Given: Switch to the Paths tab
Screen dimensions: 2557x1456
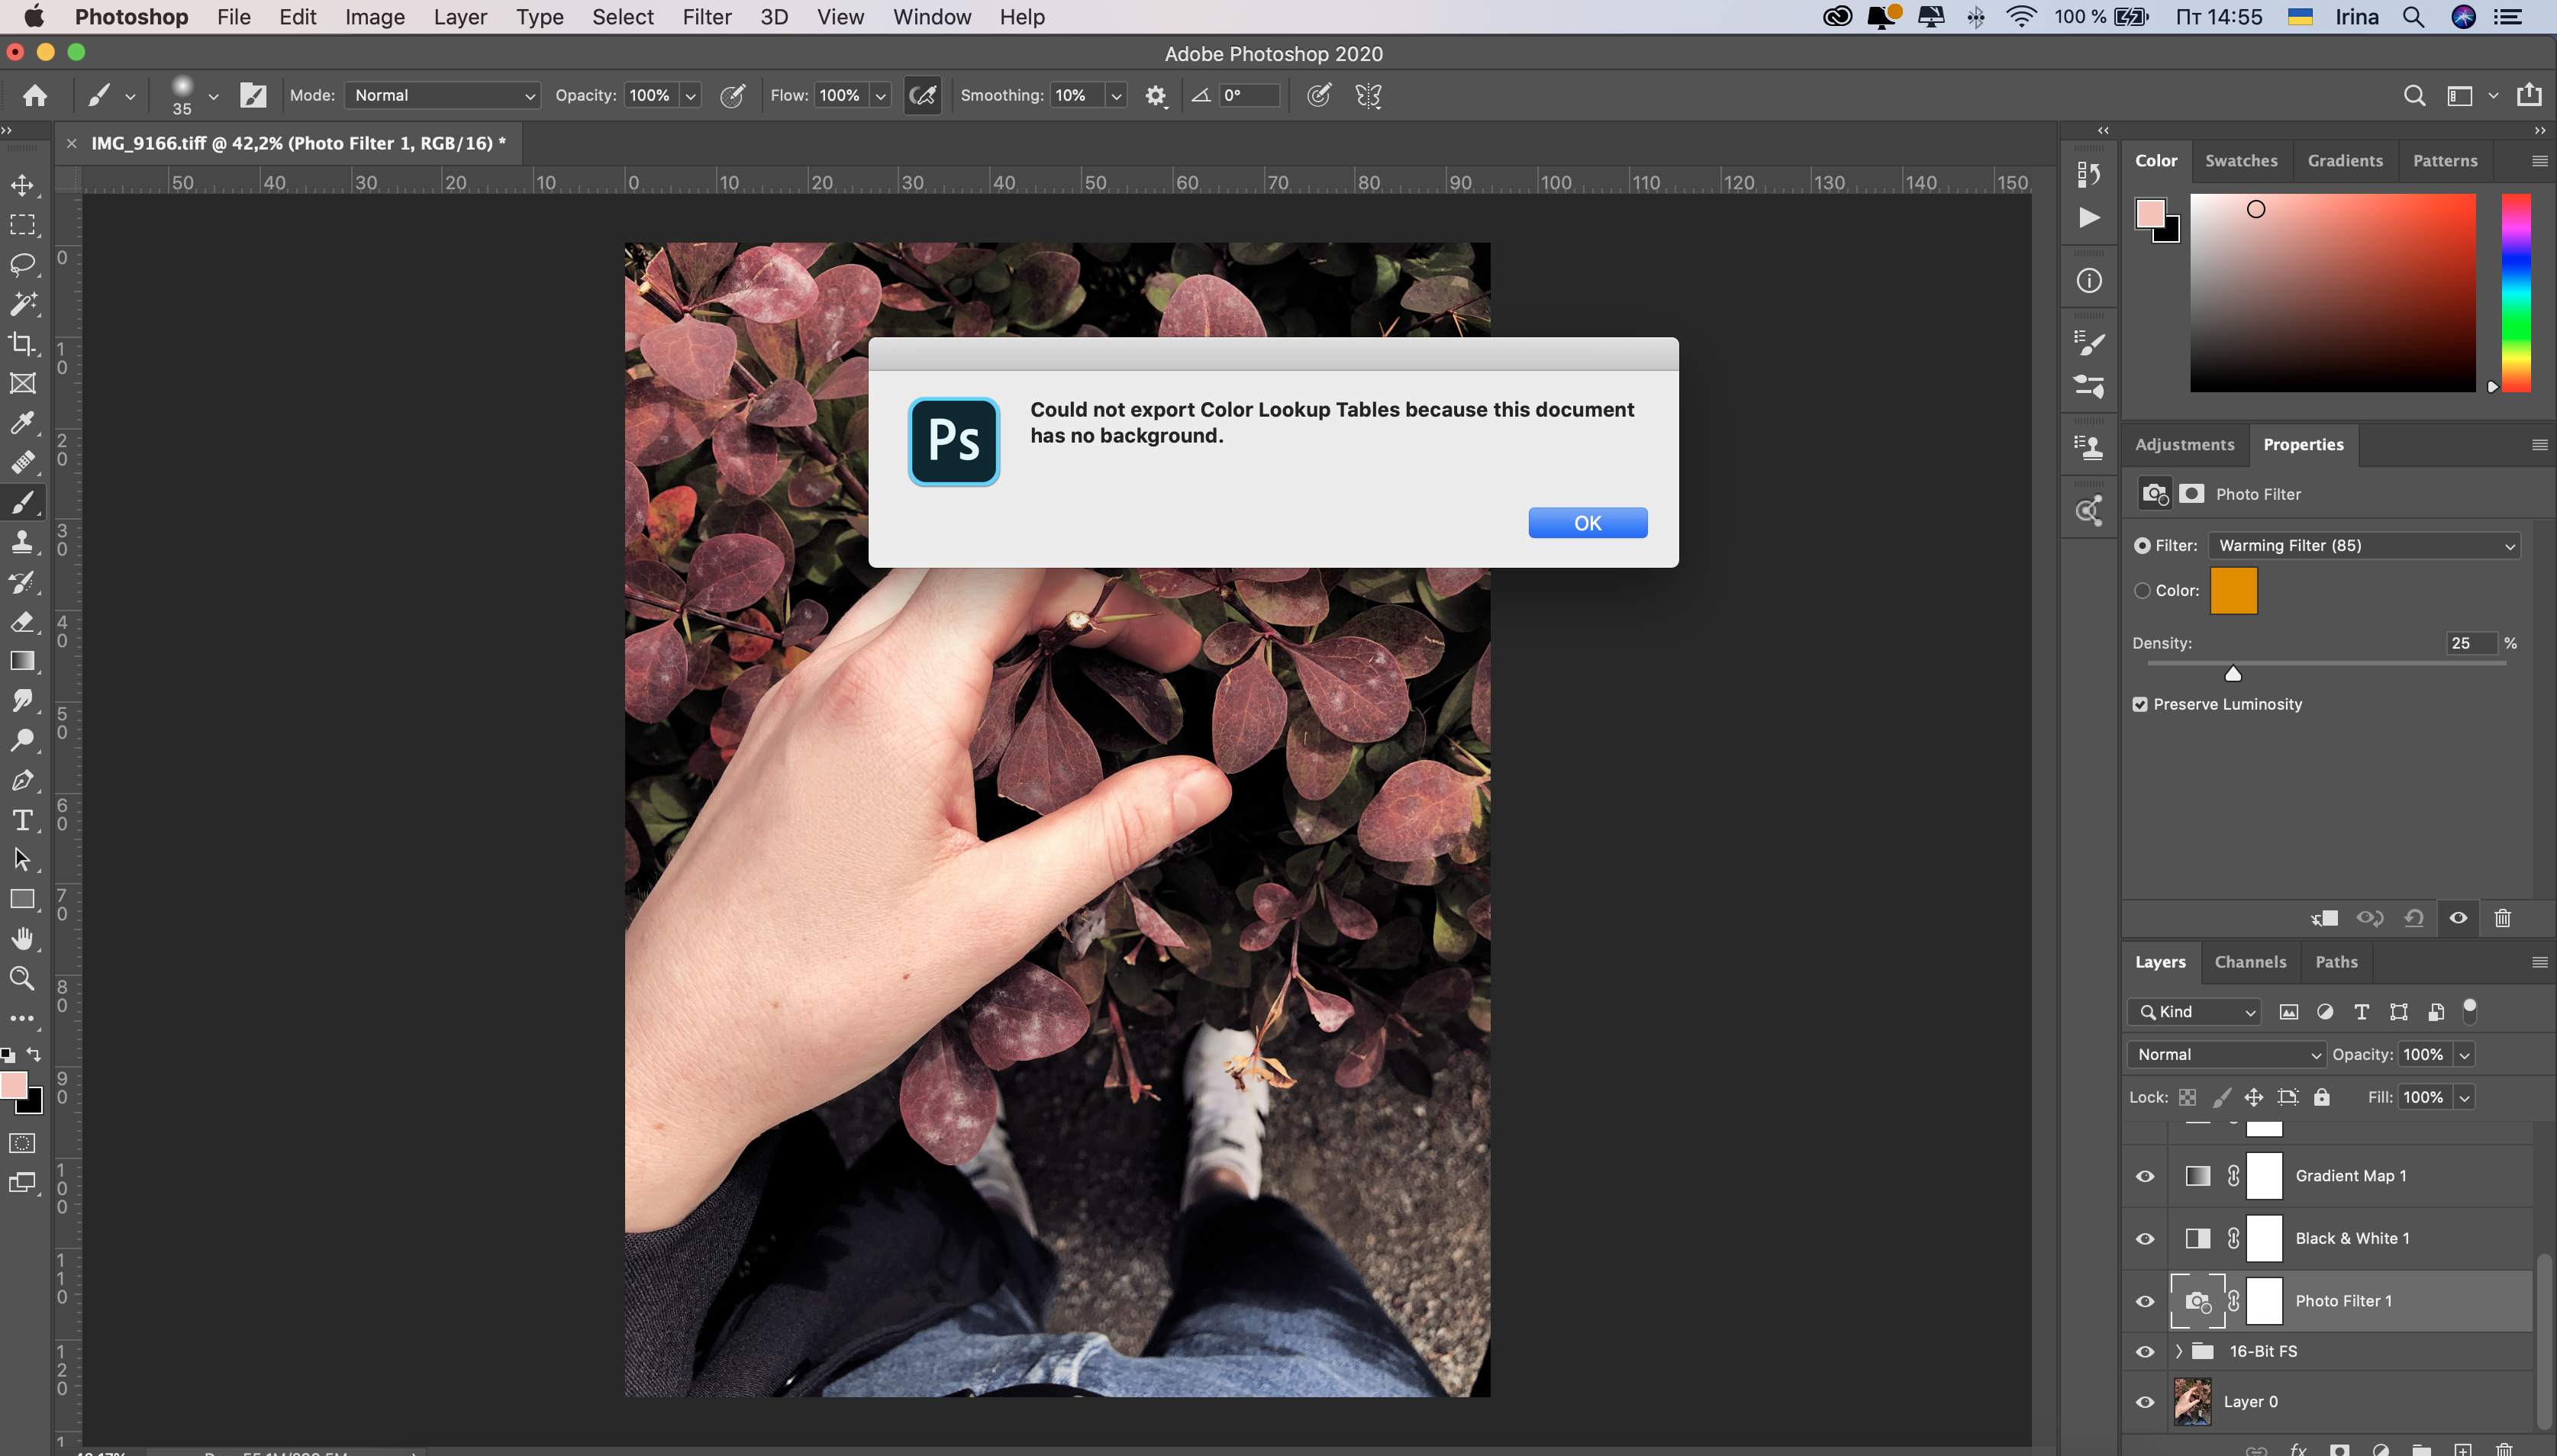Looking at the screenshot, I should tap(2336, 962).
